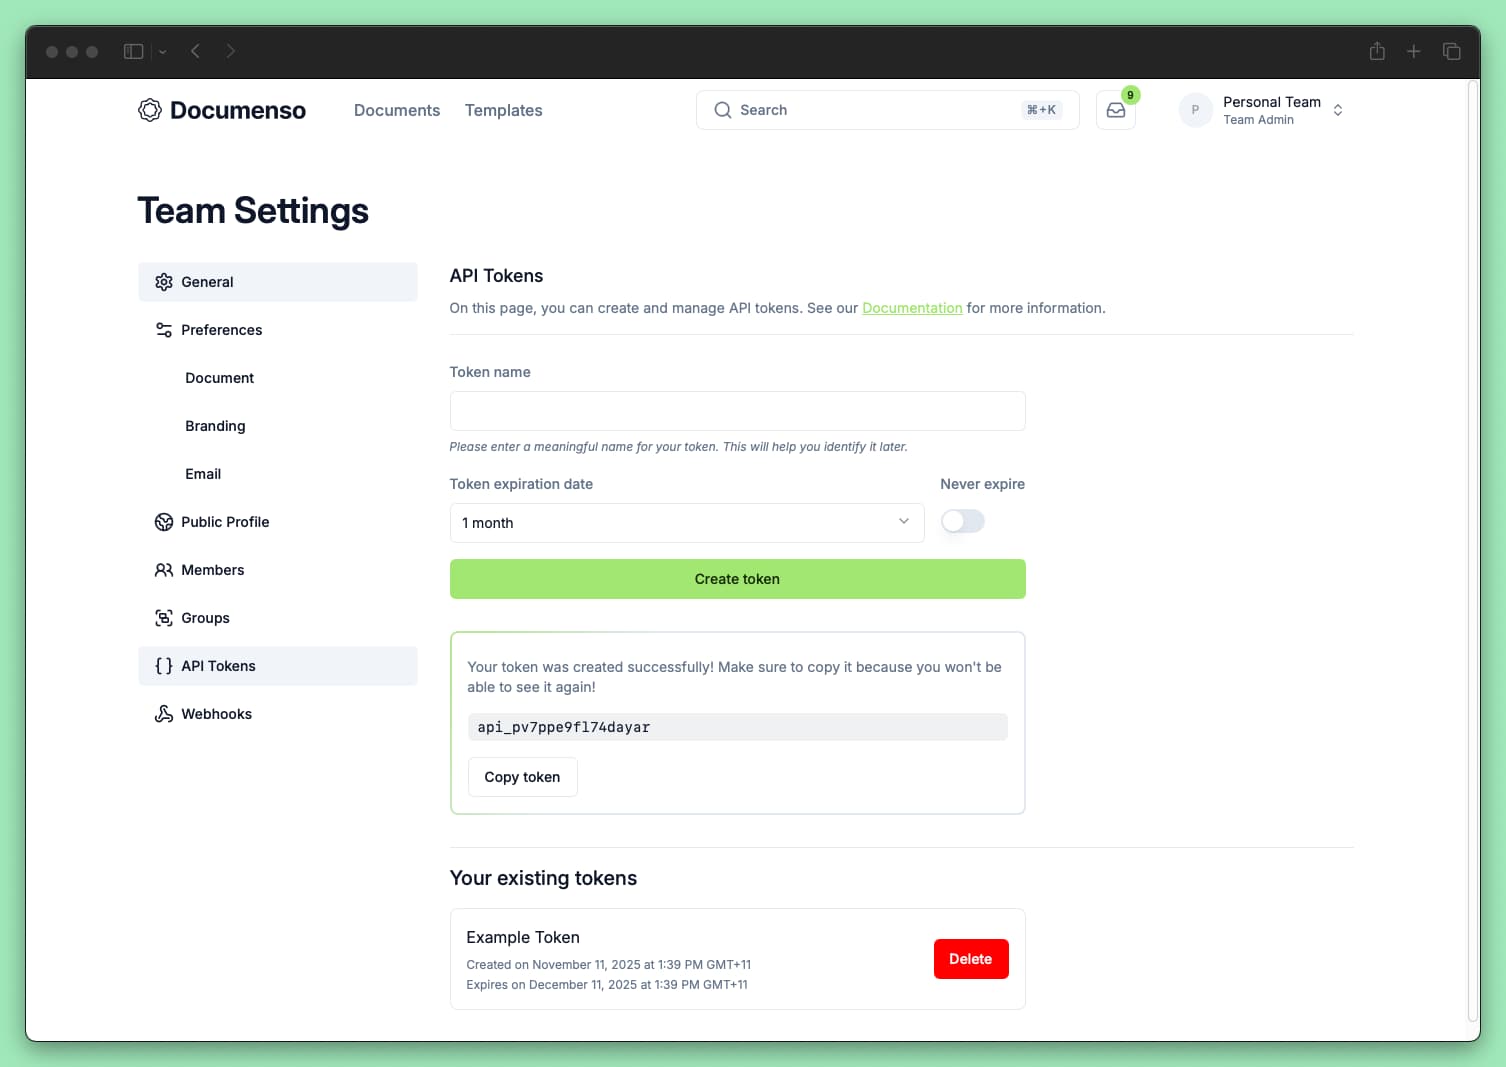Switch to the Templates section
The width and height of the screenshot is (1506, 1067).
[503, 110]
